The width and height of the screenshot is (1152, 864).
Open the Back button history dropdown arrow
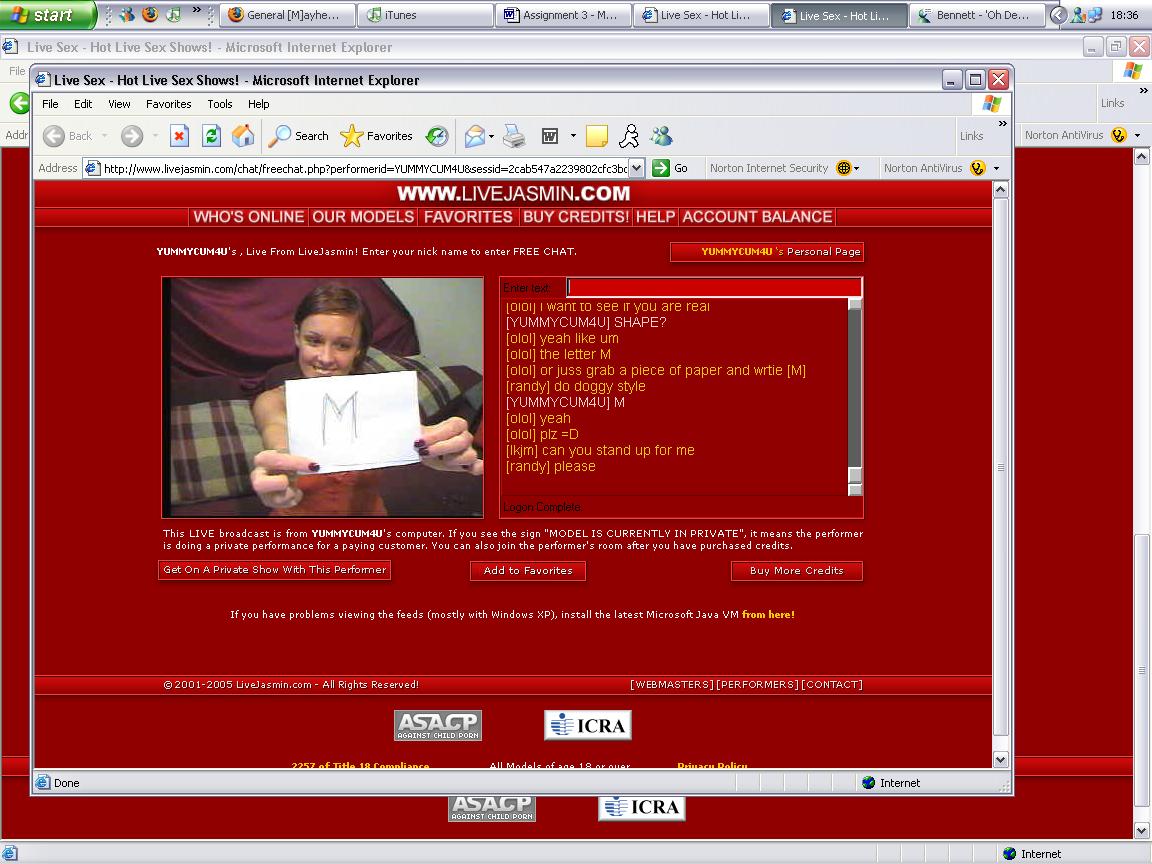(104, 136)
